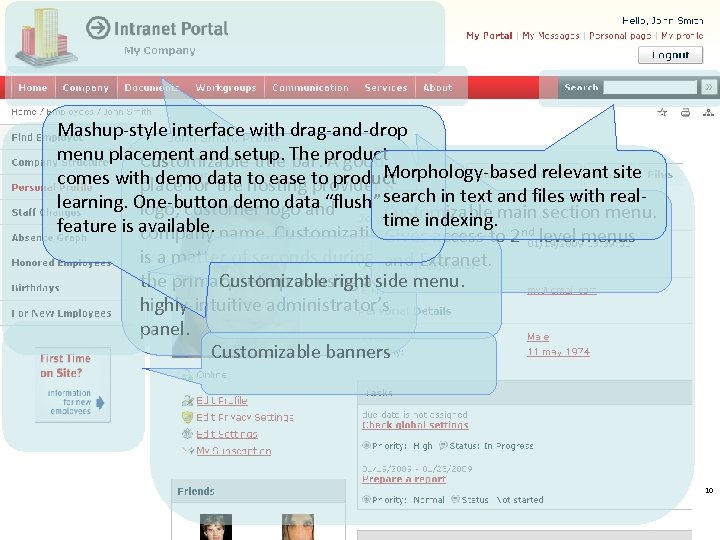Click the company building logo image

pyautogui.click(x=45, y=38)
